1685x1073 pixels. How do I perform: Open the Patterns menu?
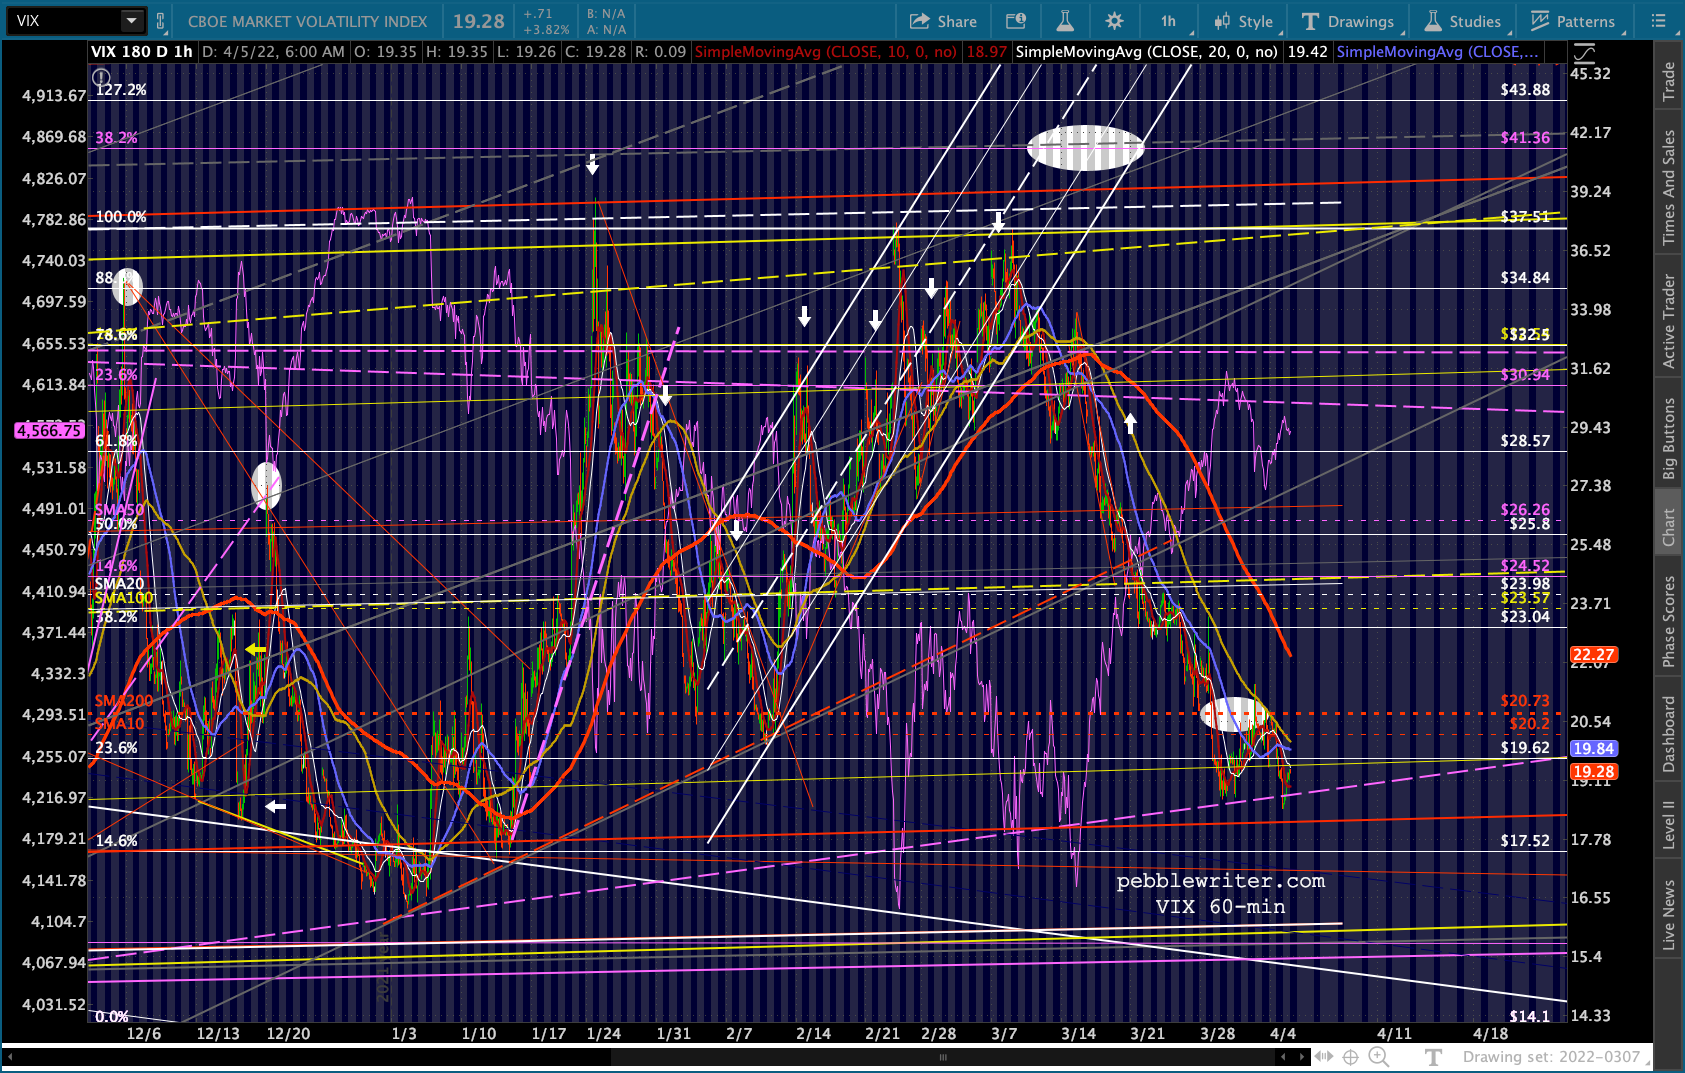coord(1573,21)
